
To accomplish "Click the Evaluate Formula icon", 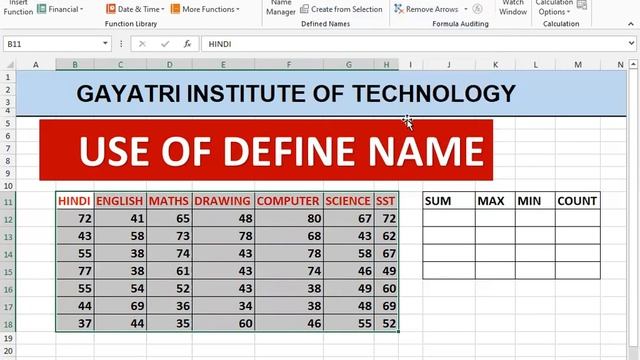I will coord(478,9).
